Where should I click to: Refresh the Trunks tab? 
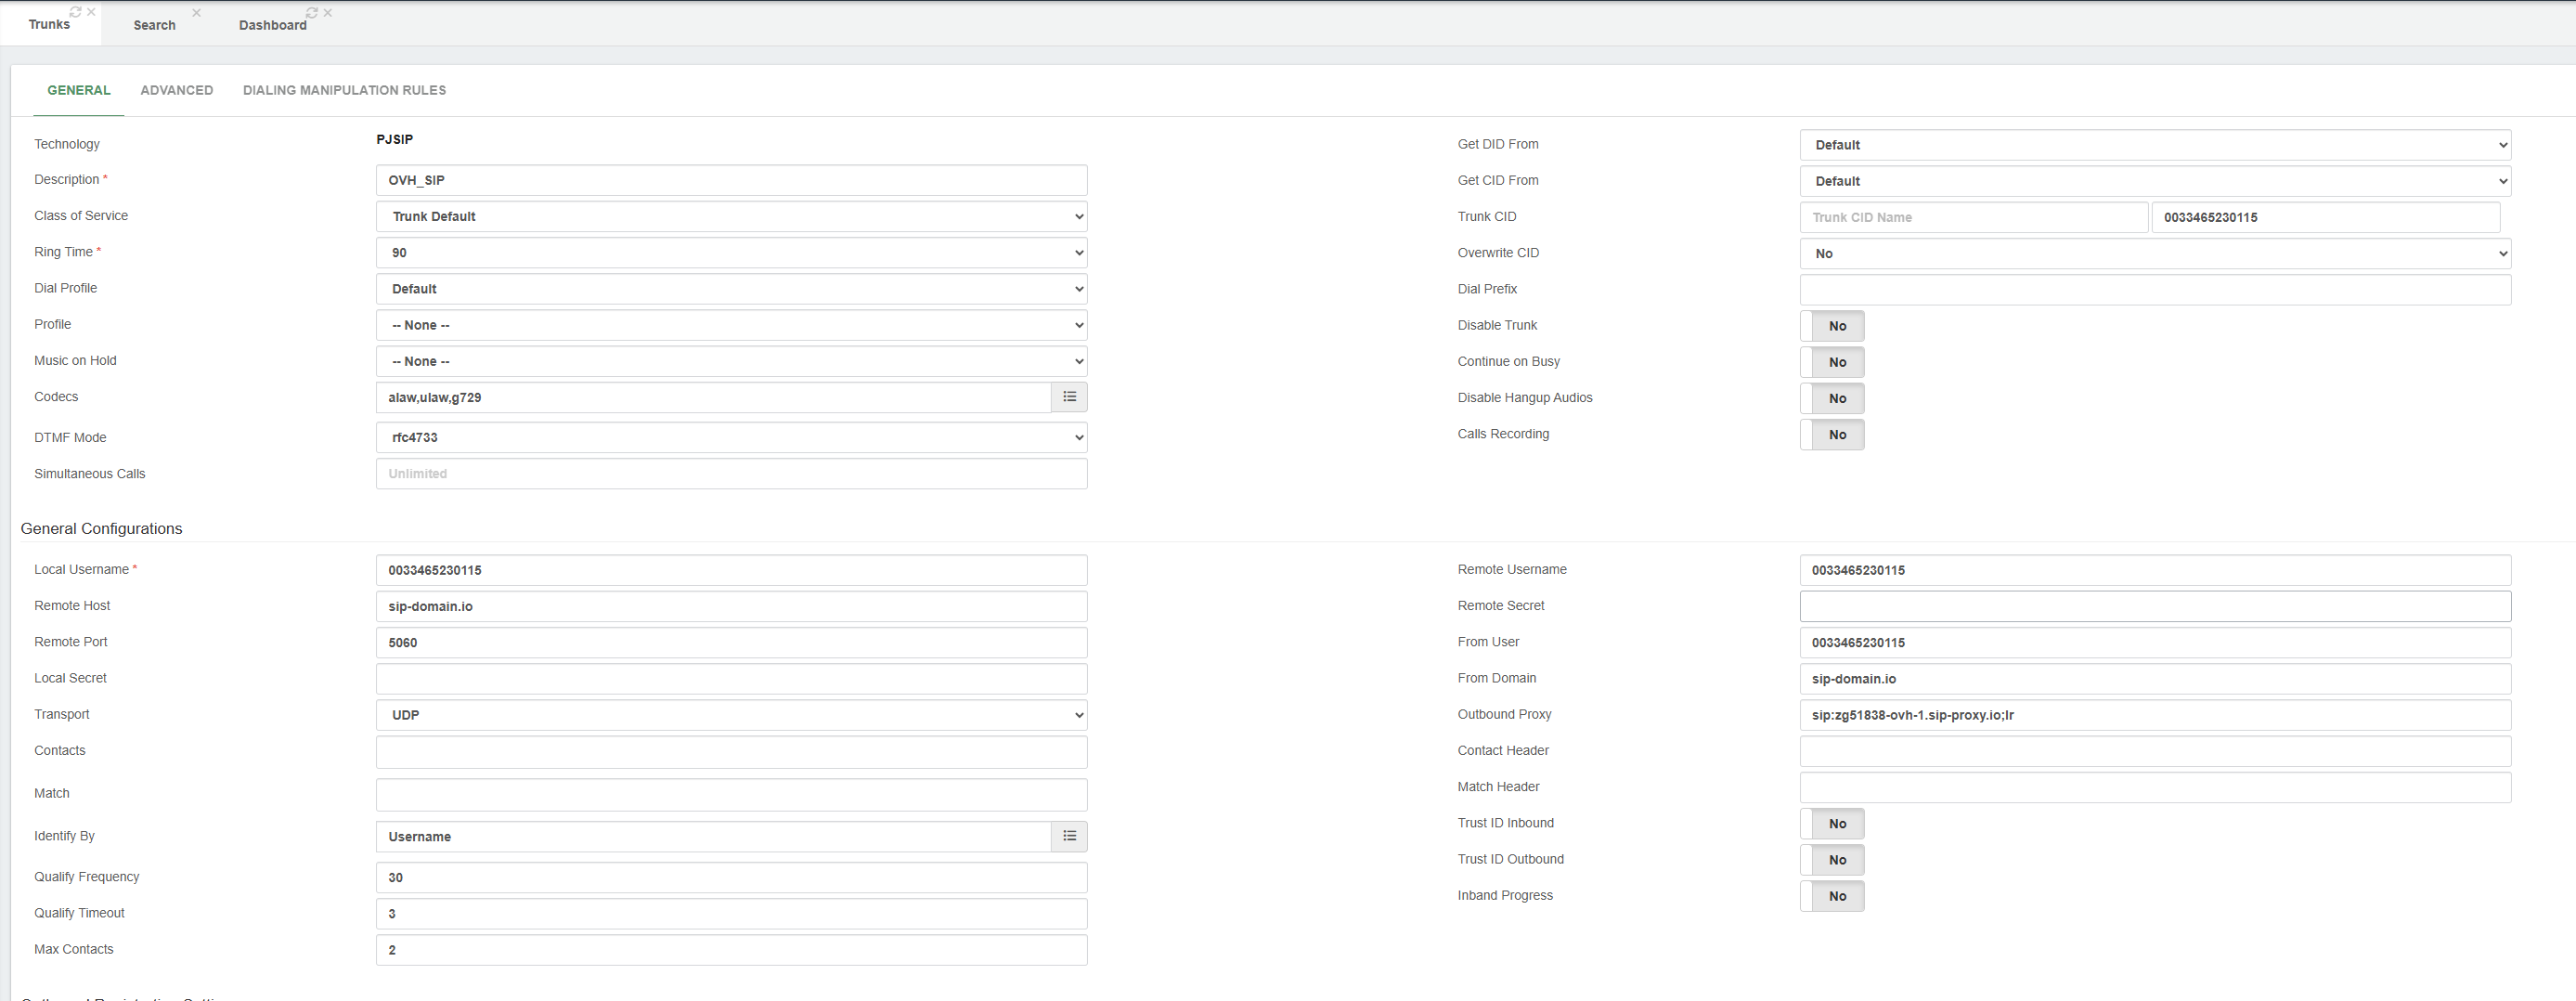[75, 12]
